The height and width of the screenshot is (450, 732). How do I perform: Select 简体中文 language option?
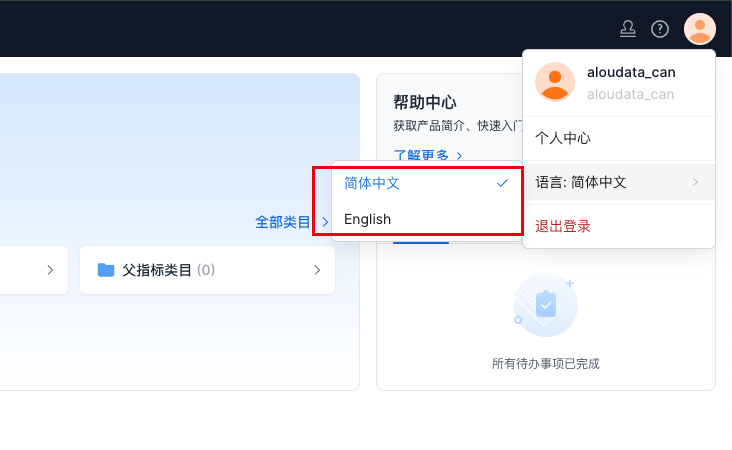click(372, 183)
